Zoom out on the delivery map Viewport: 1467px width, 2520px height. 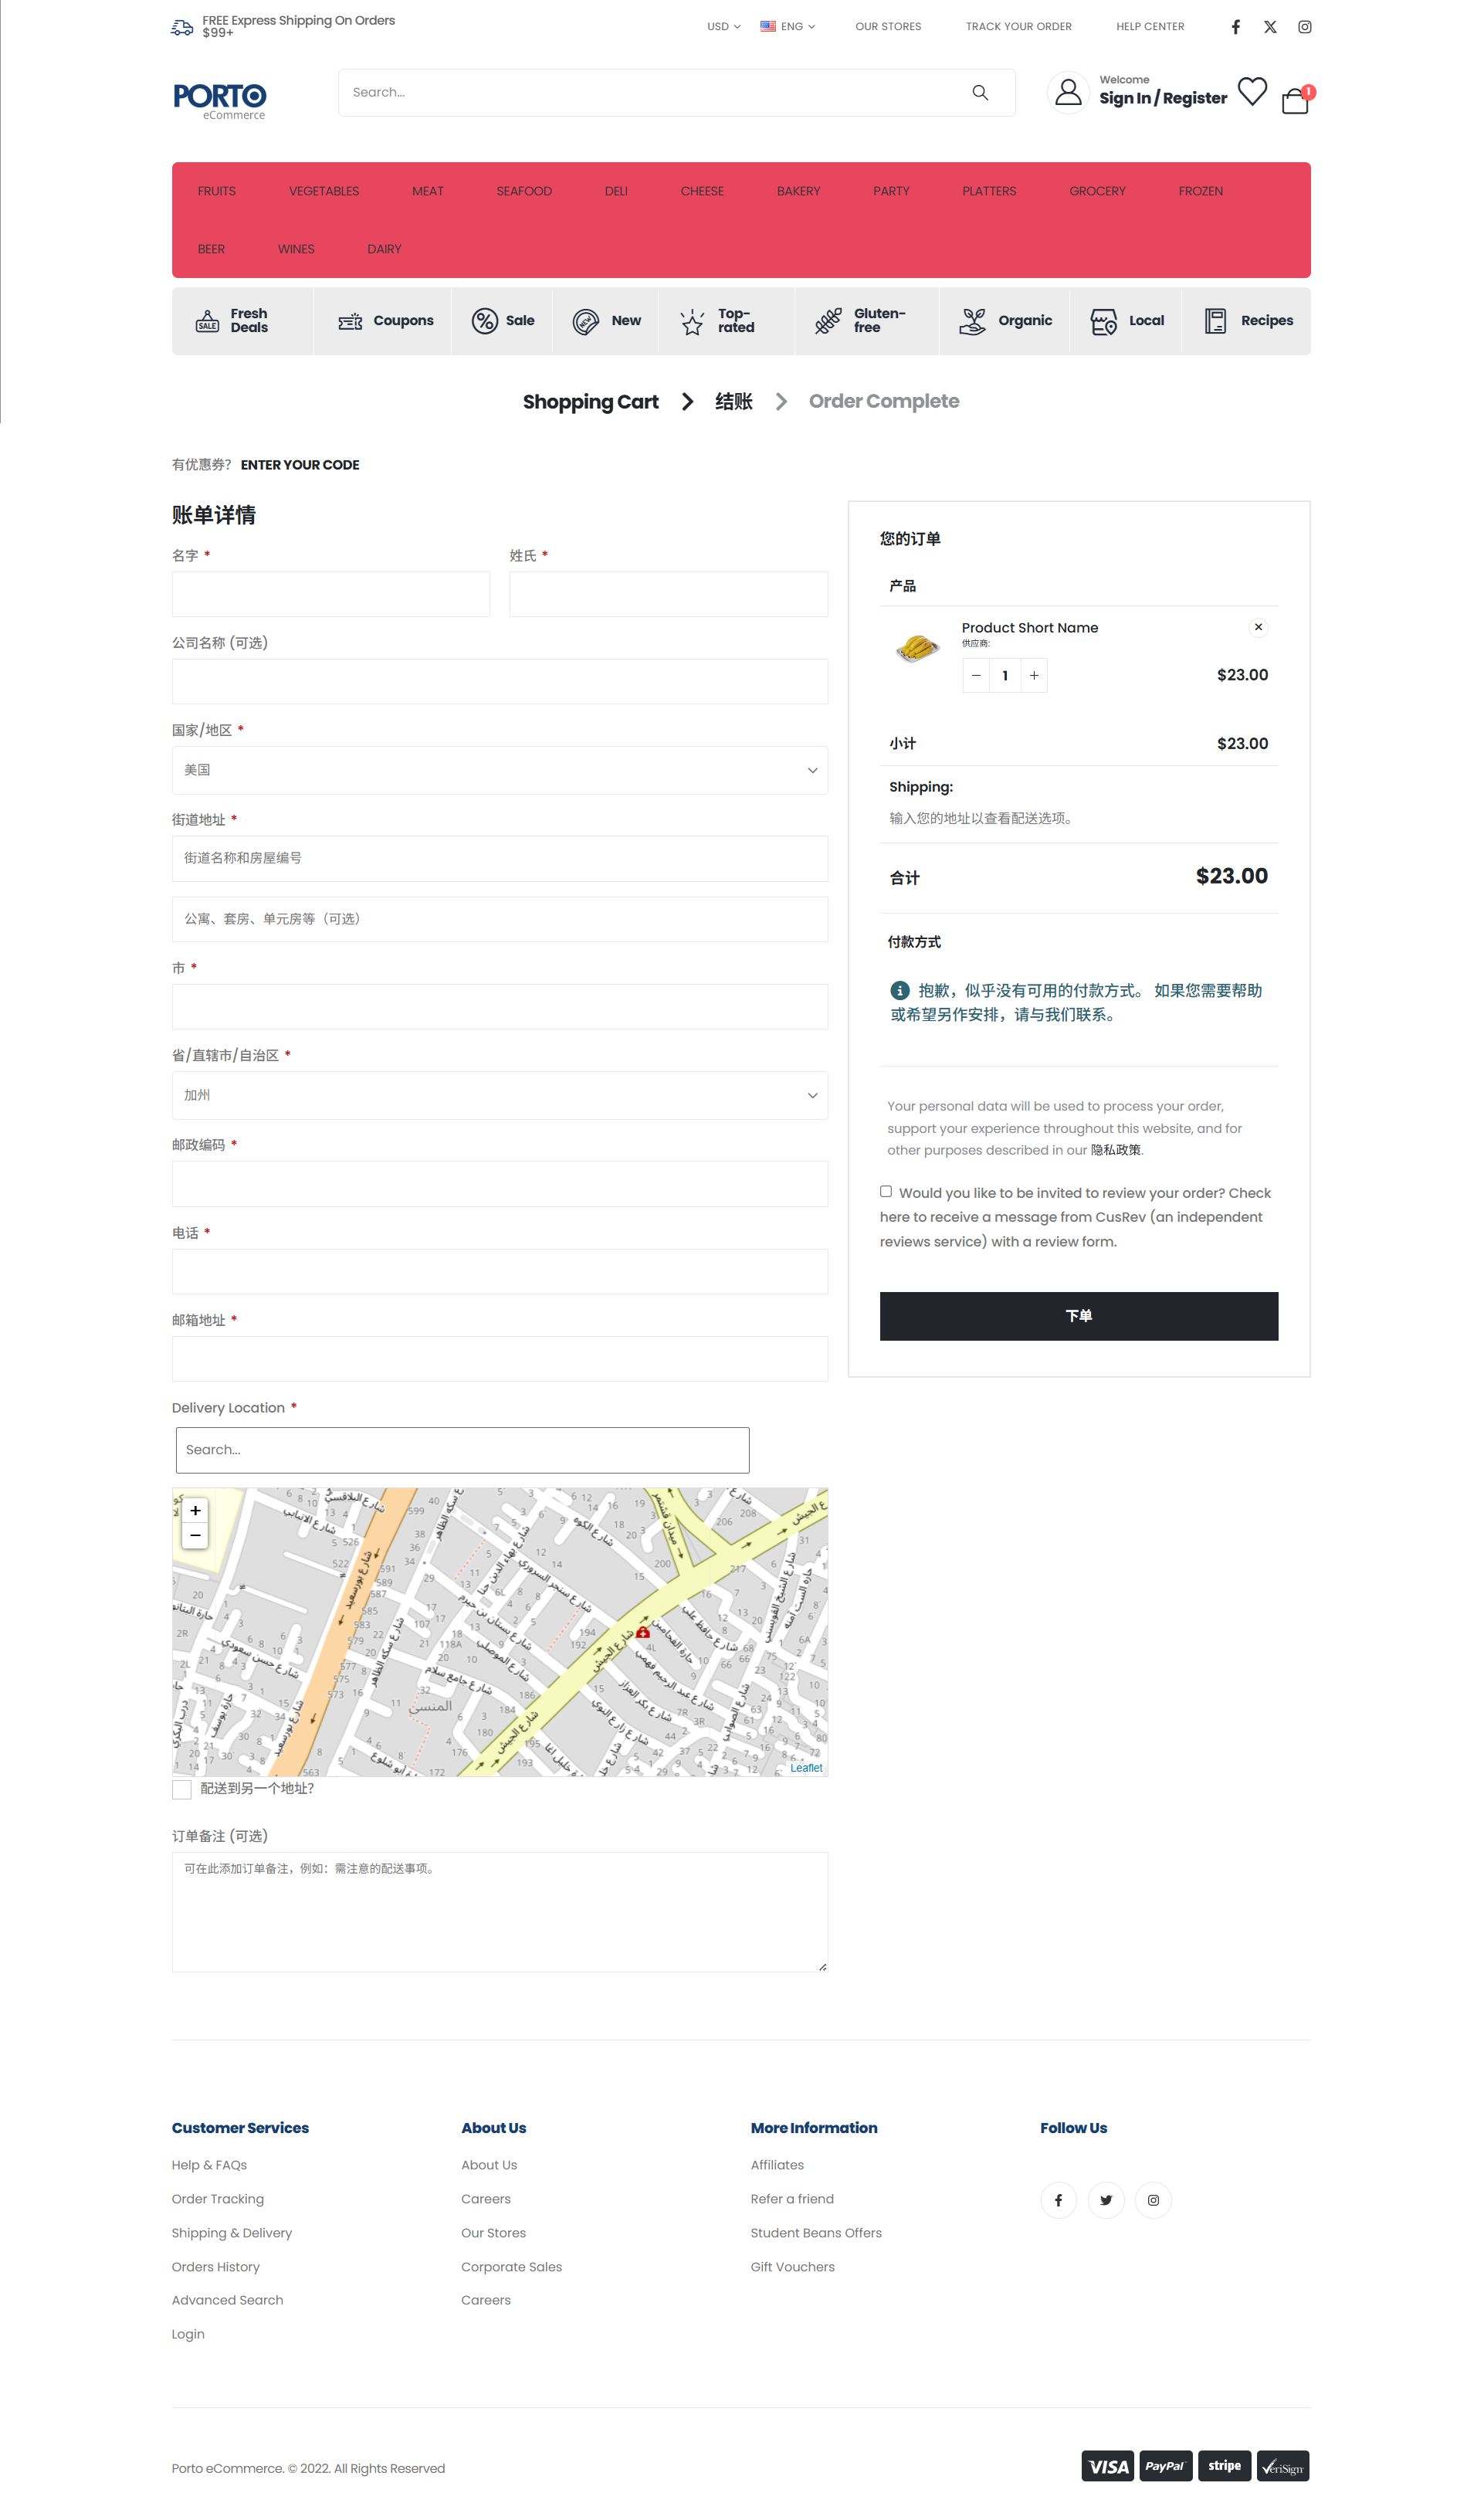tap(195, 1535)
